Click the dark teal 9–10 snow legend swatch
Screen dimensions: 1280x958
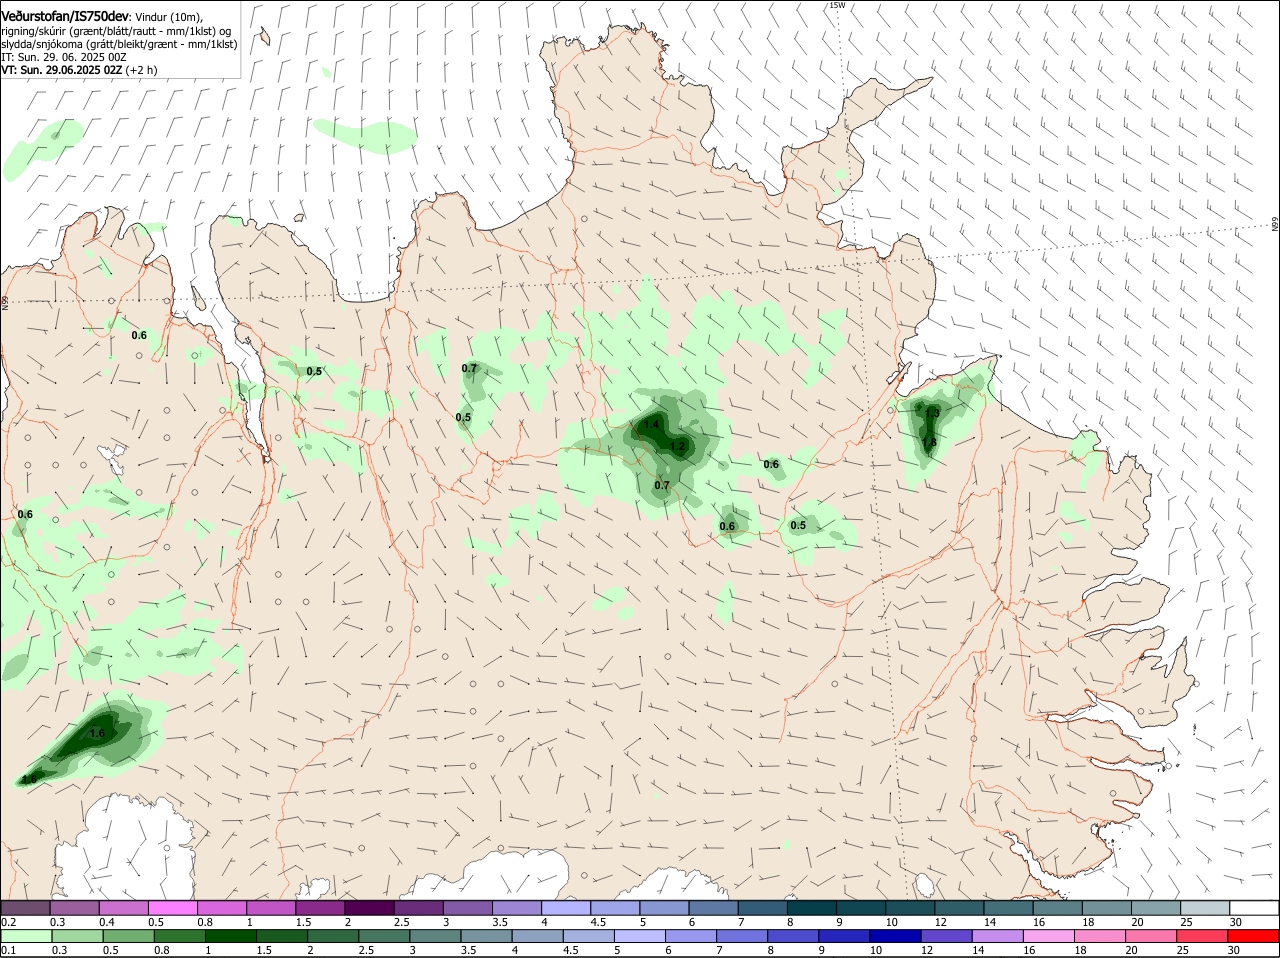(x=861, y=907)
